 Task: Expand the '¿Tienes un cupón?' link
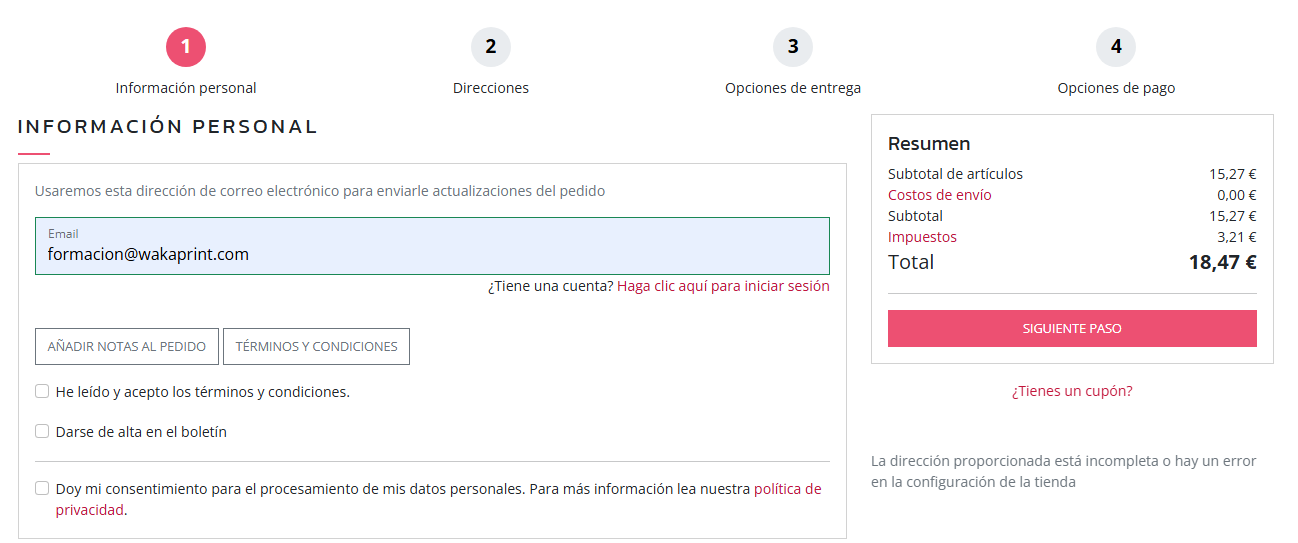pyautogui.click(x=1072, y=391)
